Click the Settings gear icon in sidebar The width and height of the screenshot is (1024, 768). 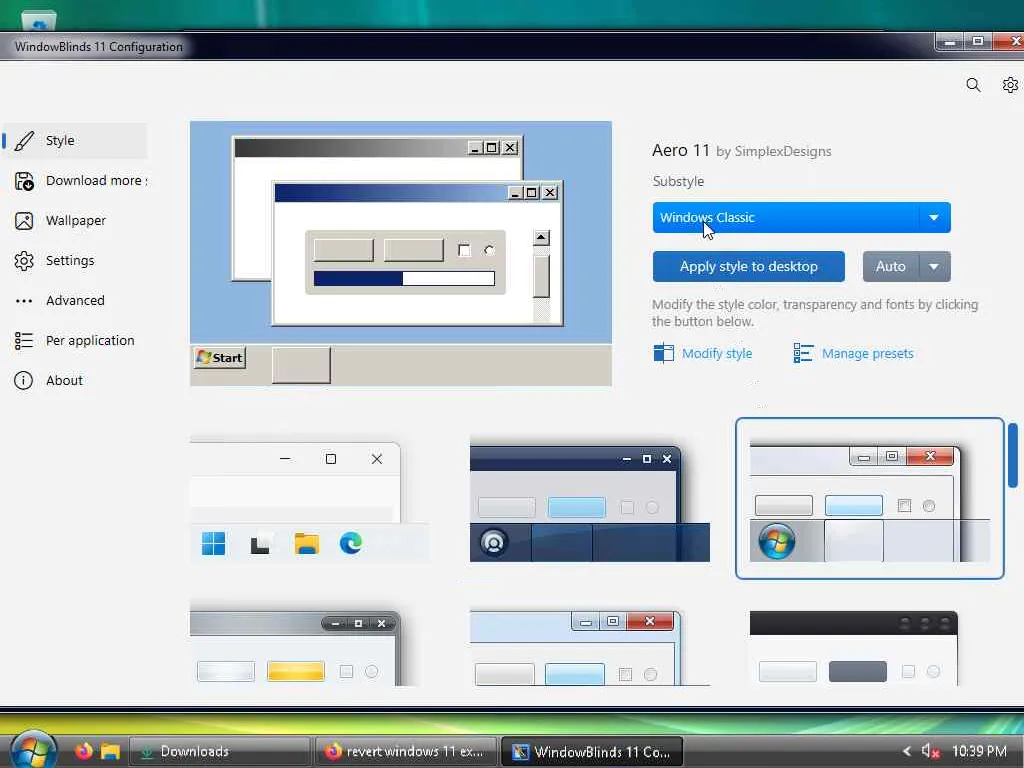[x=24, y=261]
